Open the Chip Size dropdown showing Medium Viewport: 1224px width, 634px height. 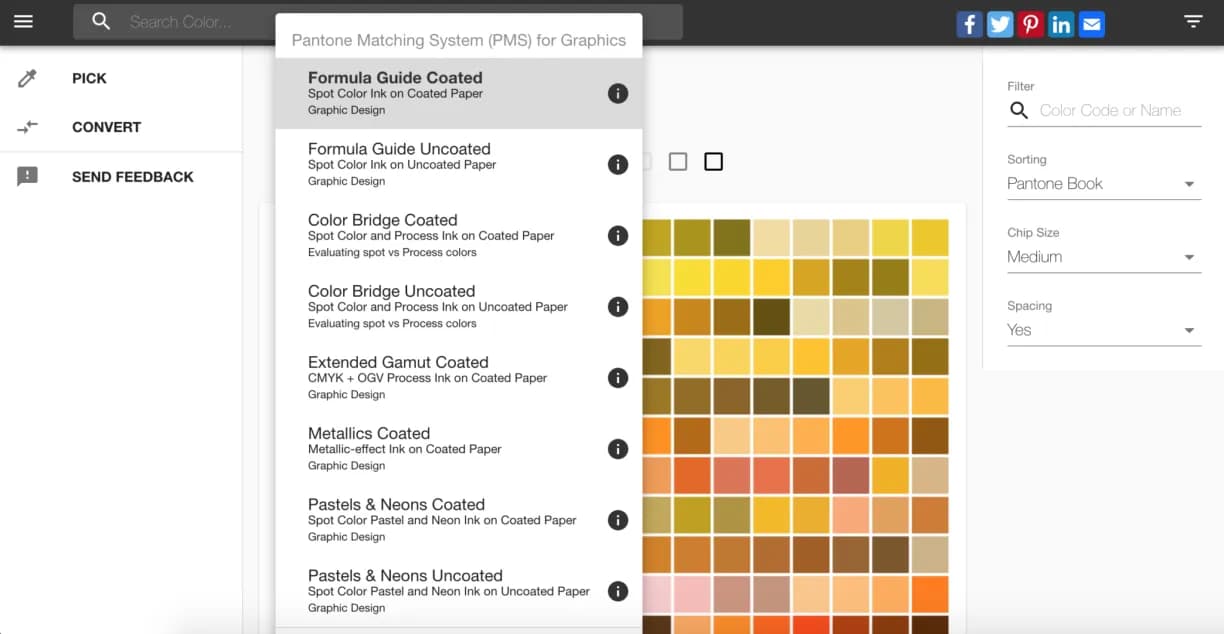click(x=1104, y=257)
